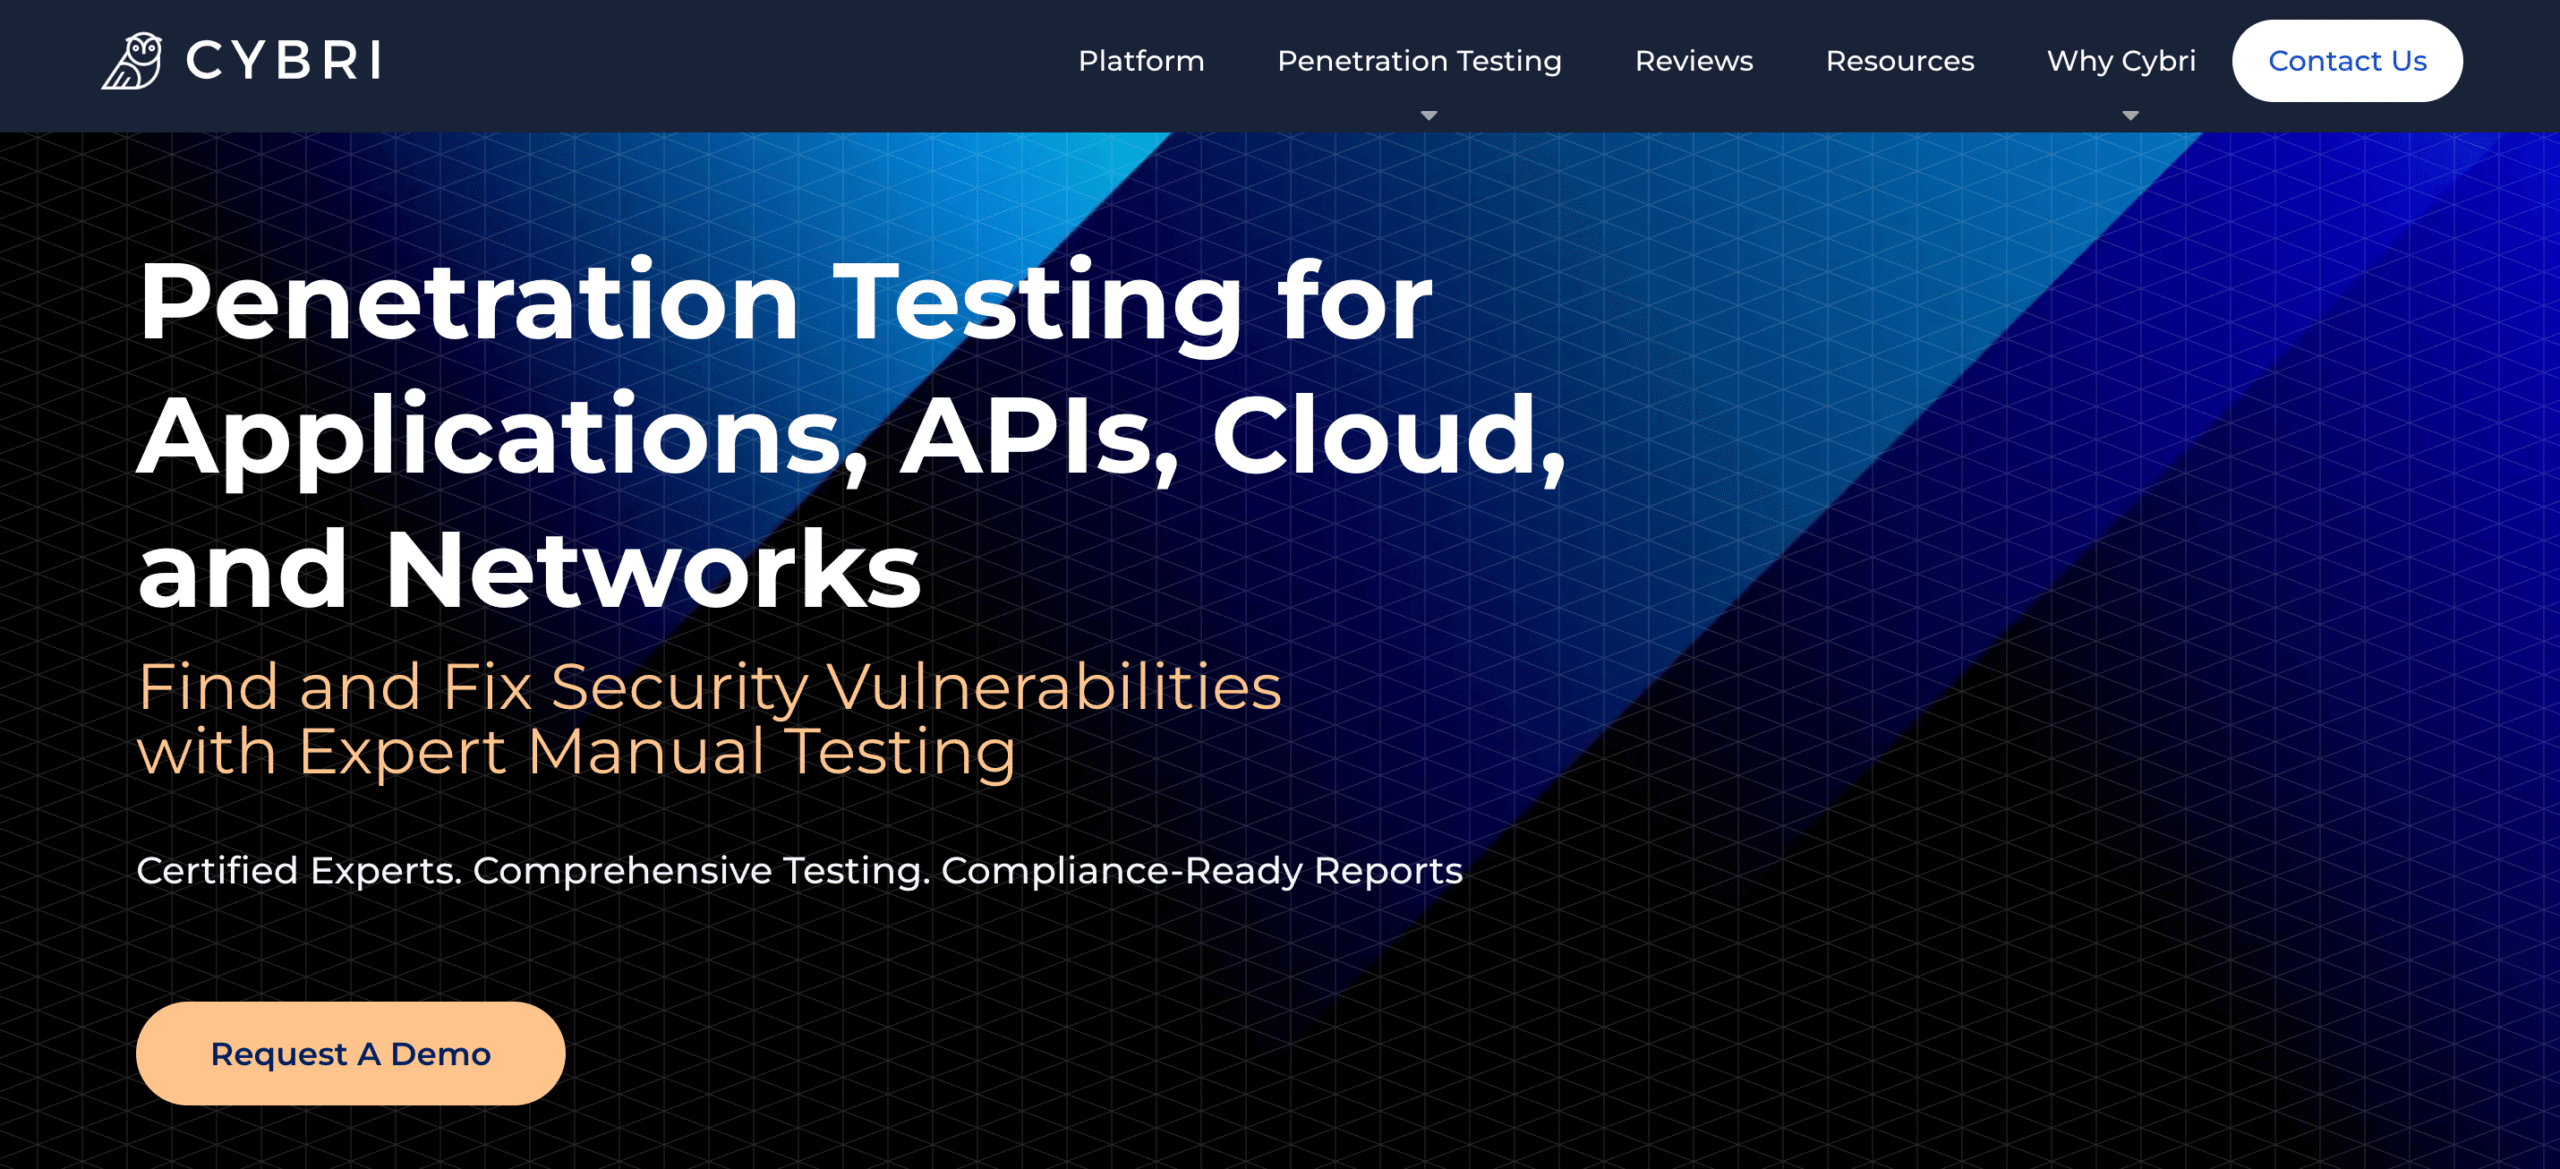
Task: Open the Platform menu item
Action: (x=1141, y=61)
